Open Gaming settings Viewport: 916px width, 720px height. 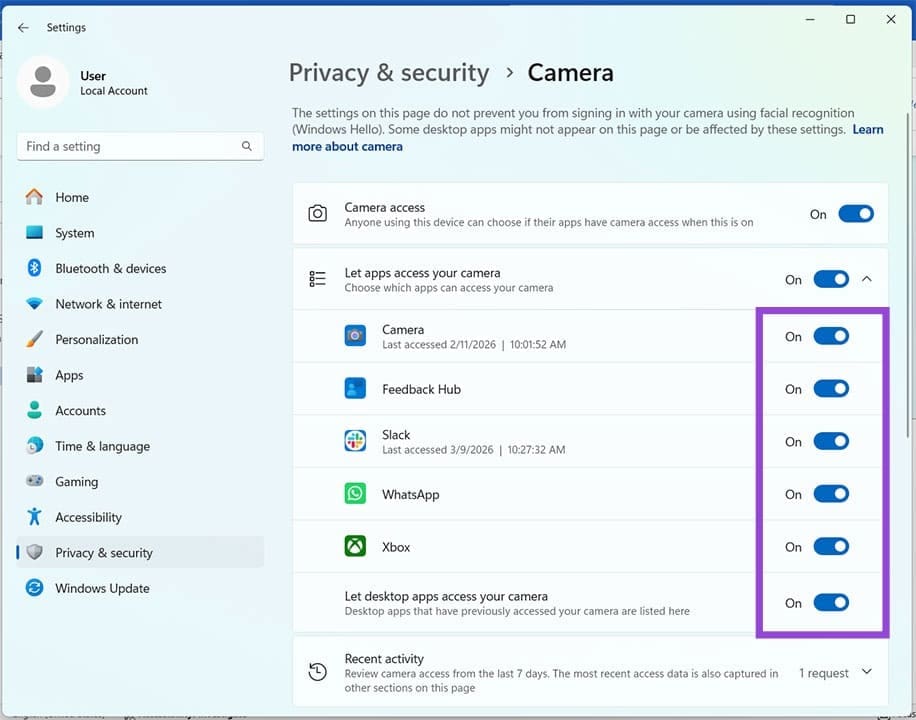[76, 481]
